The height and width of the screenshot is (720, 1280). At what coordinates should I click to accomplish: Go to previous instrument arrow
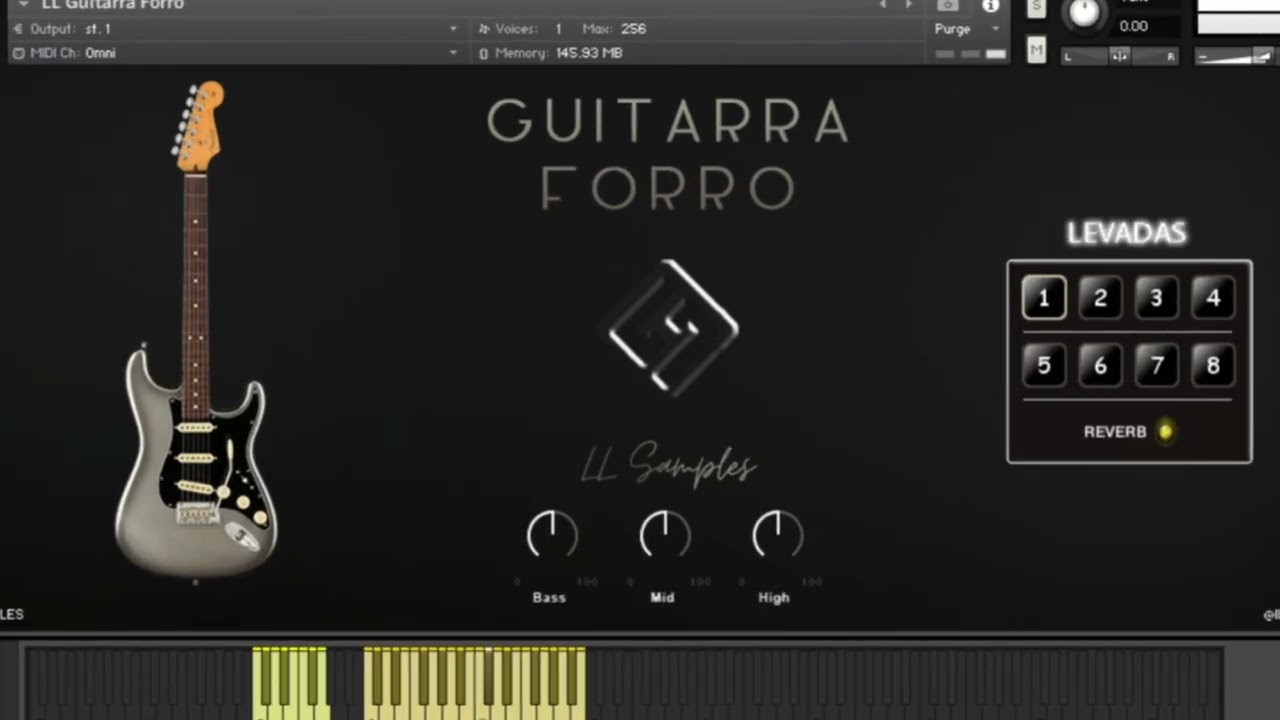tap(882, 5)
